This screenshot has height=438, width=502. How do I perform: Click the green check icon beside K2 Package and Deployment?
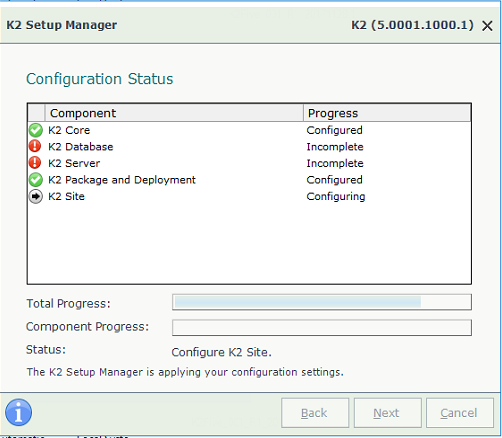tap(36, 180)
